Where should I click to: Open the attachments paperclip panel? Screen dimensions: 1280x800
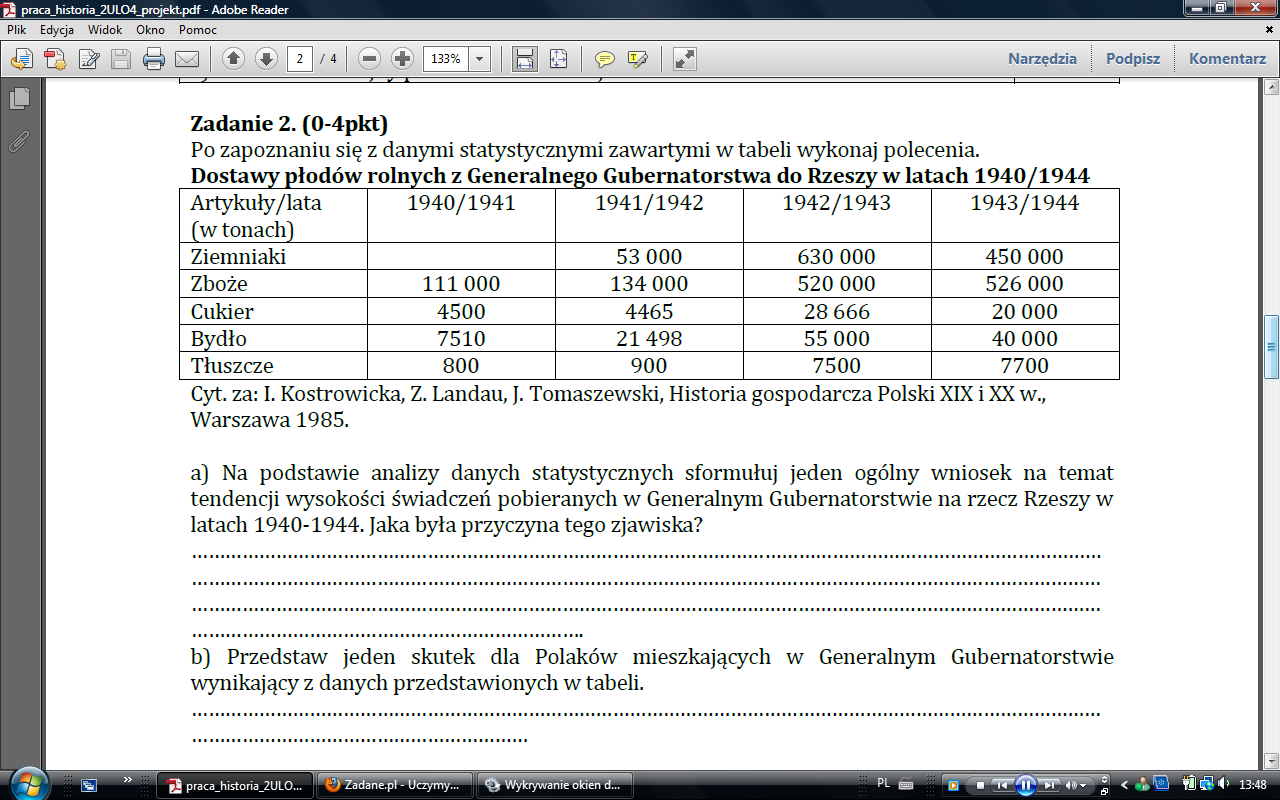(x=19, y=141)
